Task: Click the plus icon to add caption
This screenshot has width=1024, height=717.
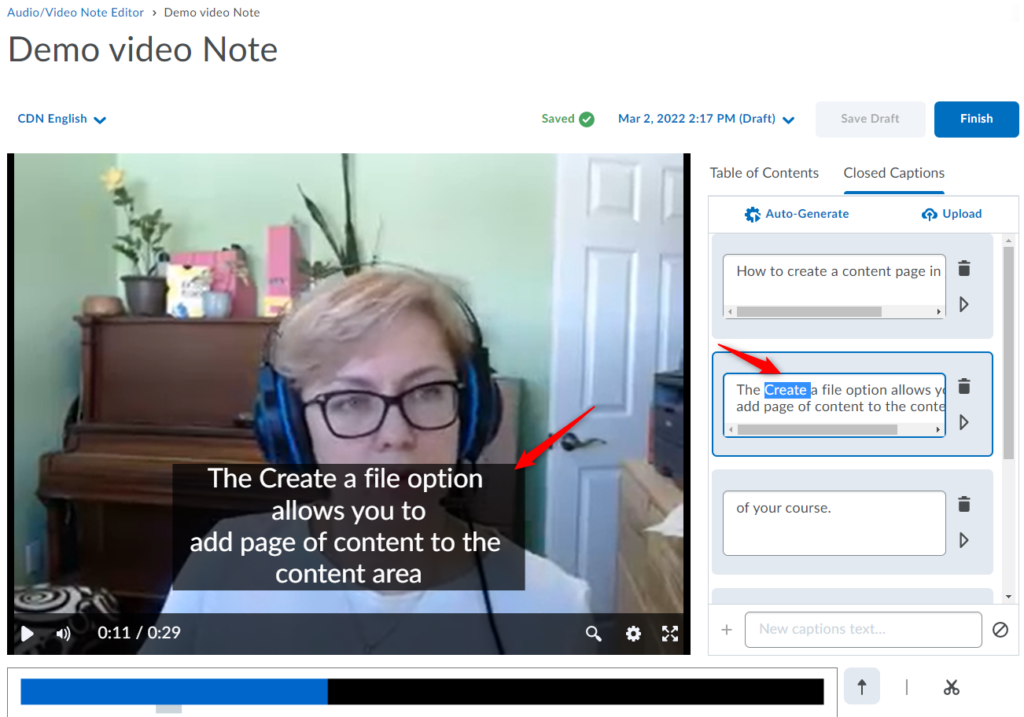Action: [x=727, y=630]
